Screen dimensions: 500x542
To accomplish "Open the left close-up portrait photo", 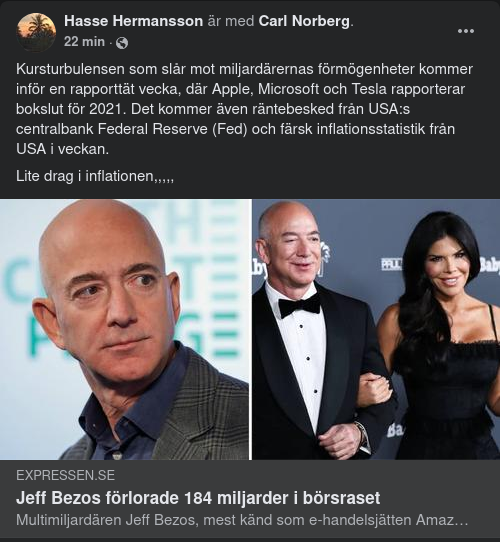I will pos(124,329).
